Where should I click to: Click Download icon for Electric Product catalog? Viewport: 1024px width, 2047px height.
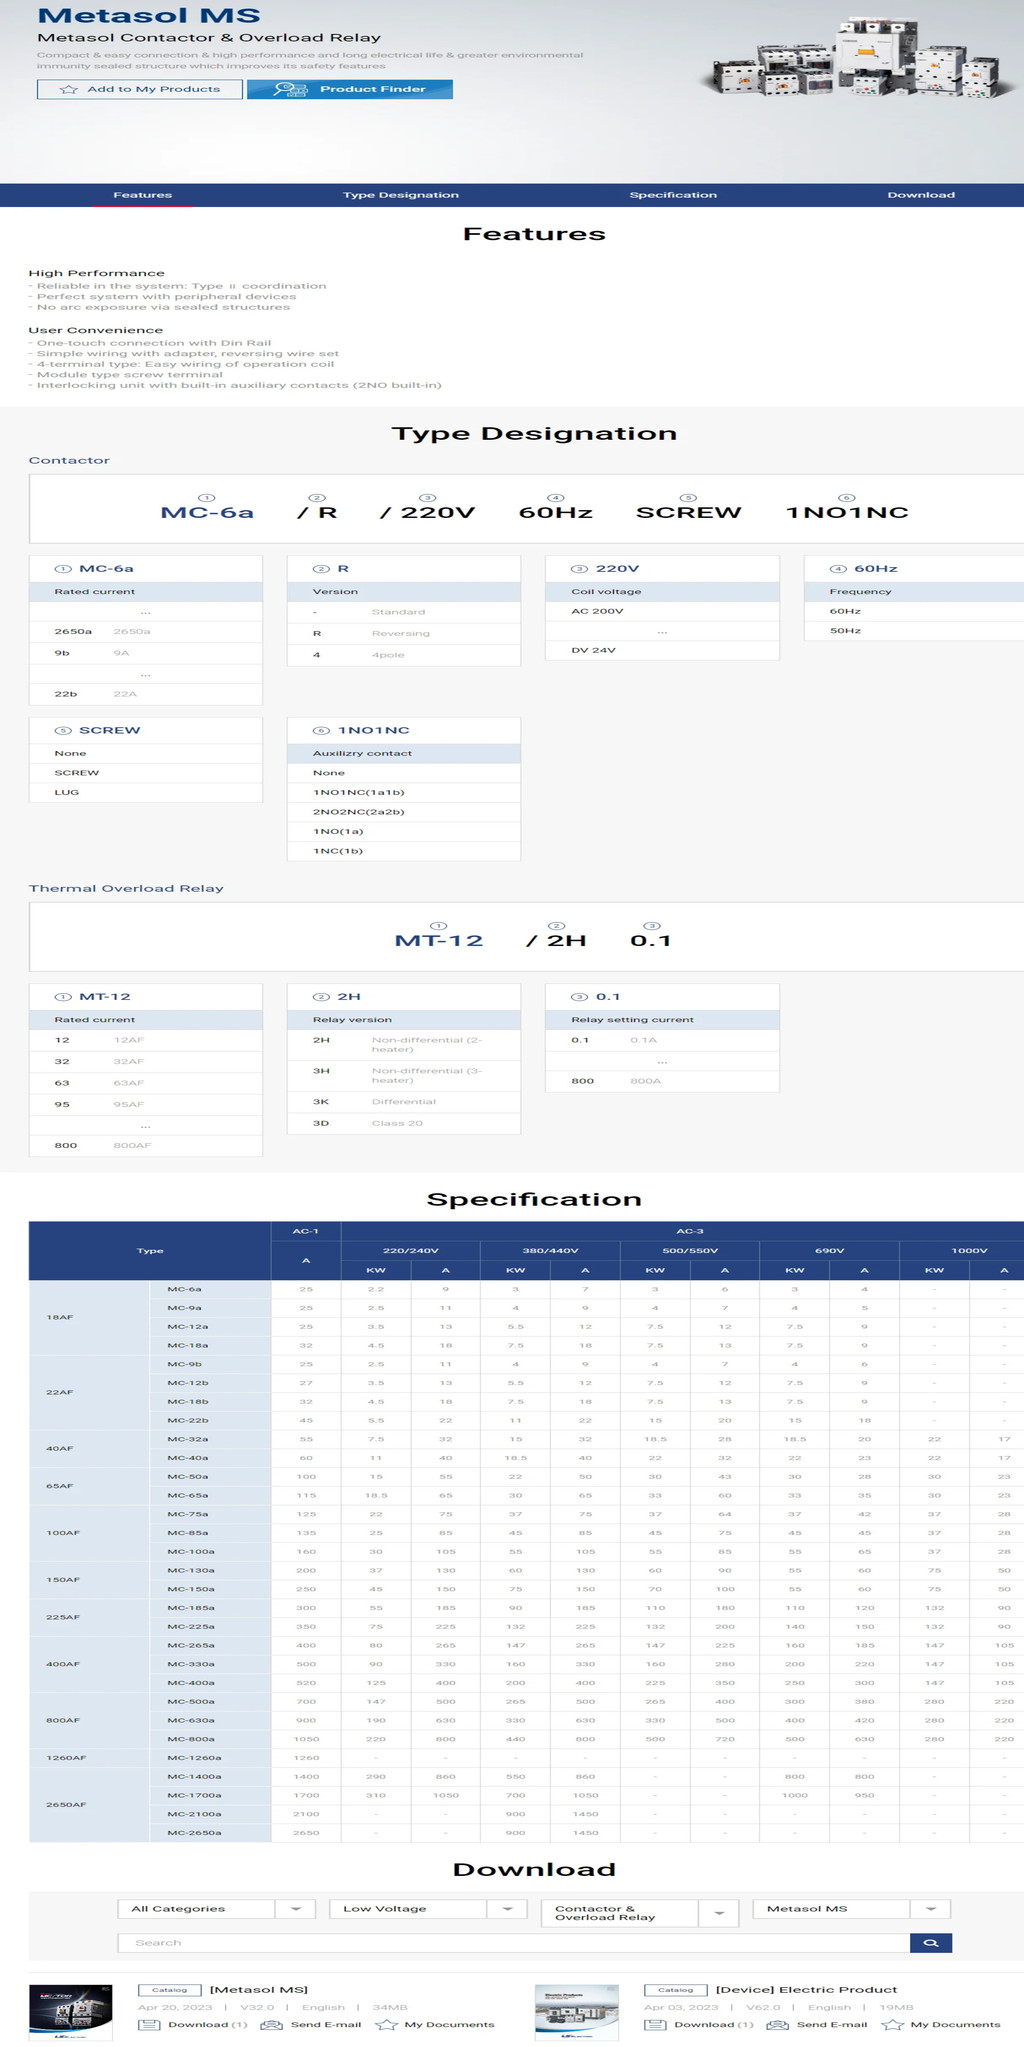(x=655, y=2024)
